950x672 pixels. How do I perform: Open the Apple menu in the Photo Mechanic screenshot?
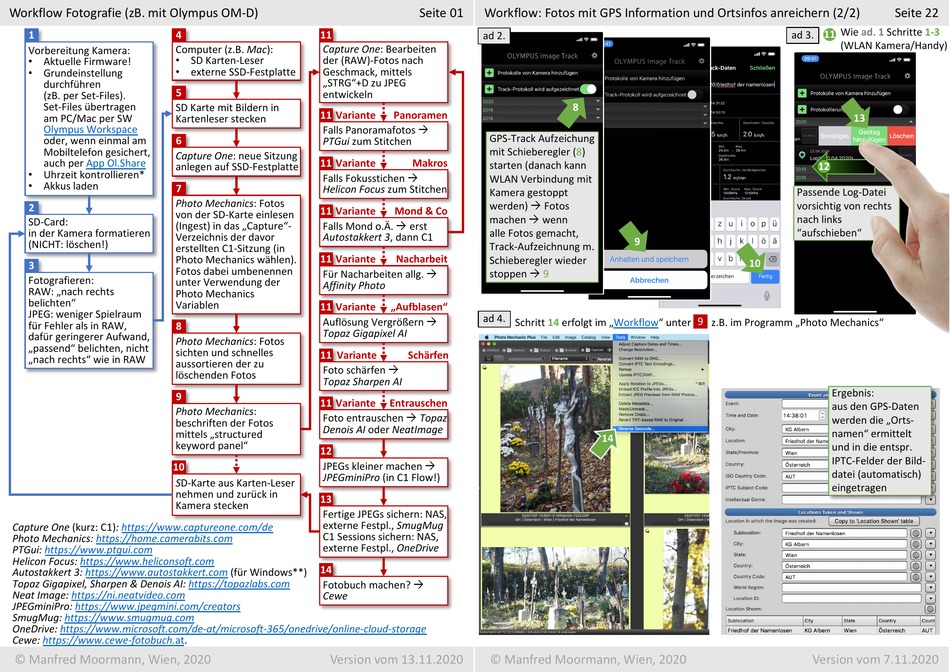pos(486,337)
